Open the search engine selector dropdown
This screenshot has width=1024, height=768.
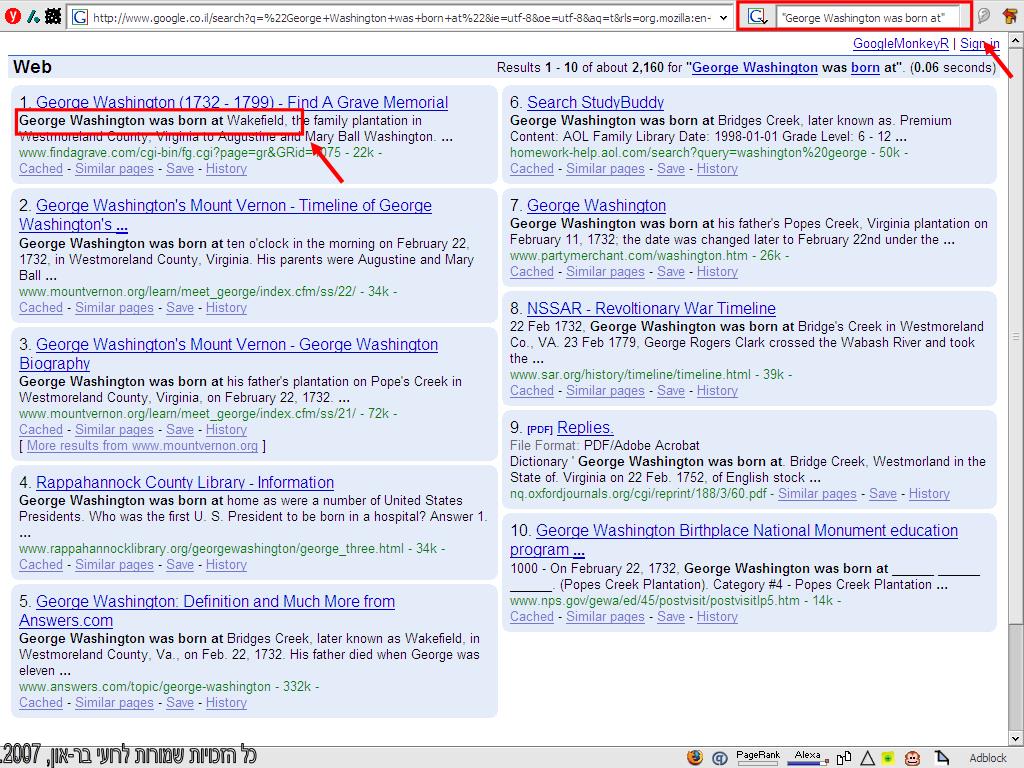pyautogui.click(x=757, y=17)
